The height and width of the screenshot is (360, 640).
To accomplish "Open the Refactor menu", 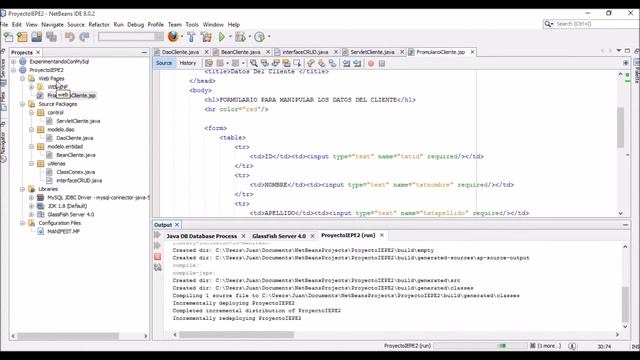I will tap(99, 24).
